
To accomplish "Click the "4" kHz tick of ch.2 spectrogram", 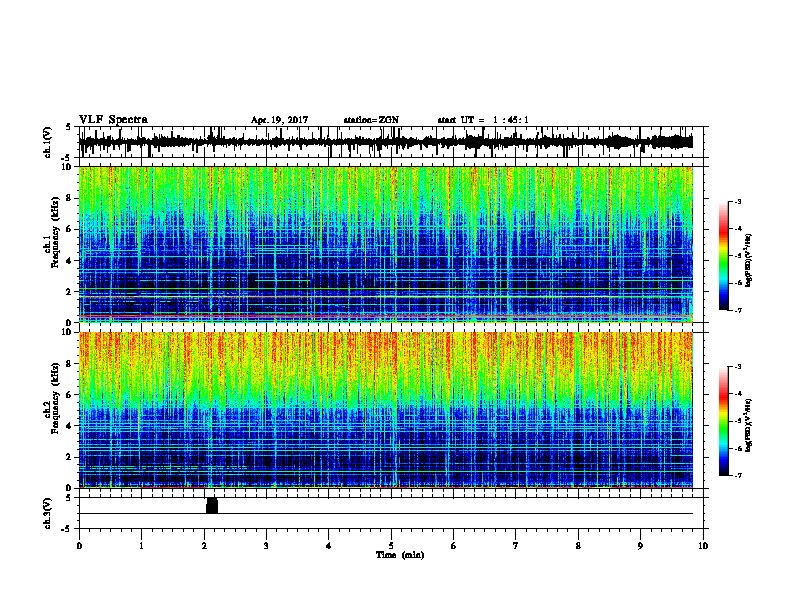I will pyautogui.click(x=70, y=426).
